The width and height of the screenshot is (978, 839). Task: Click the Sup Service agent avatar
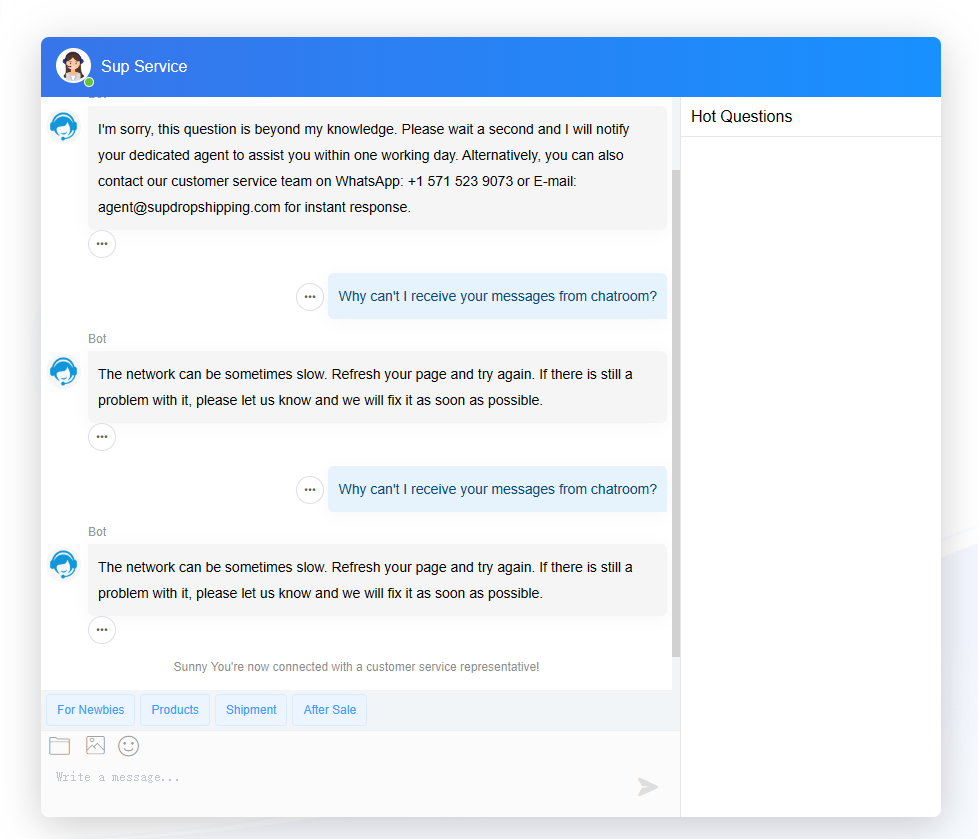[73, 65]
